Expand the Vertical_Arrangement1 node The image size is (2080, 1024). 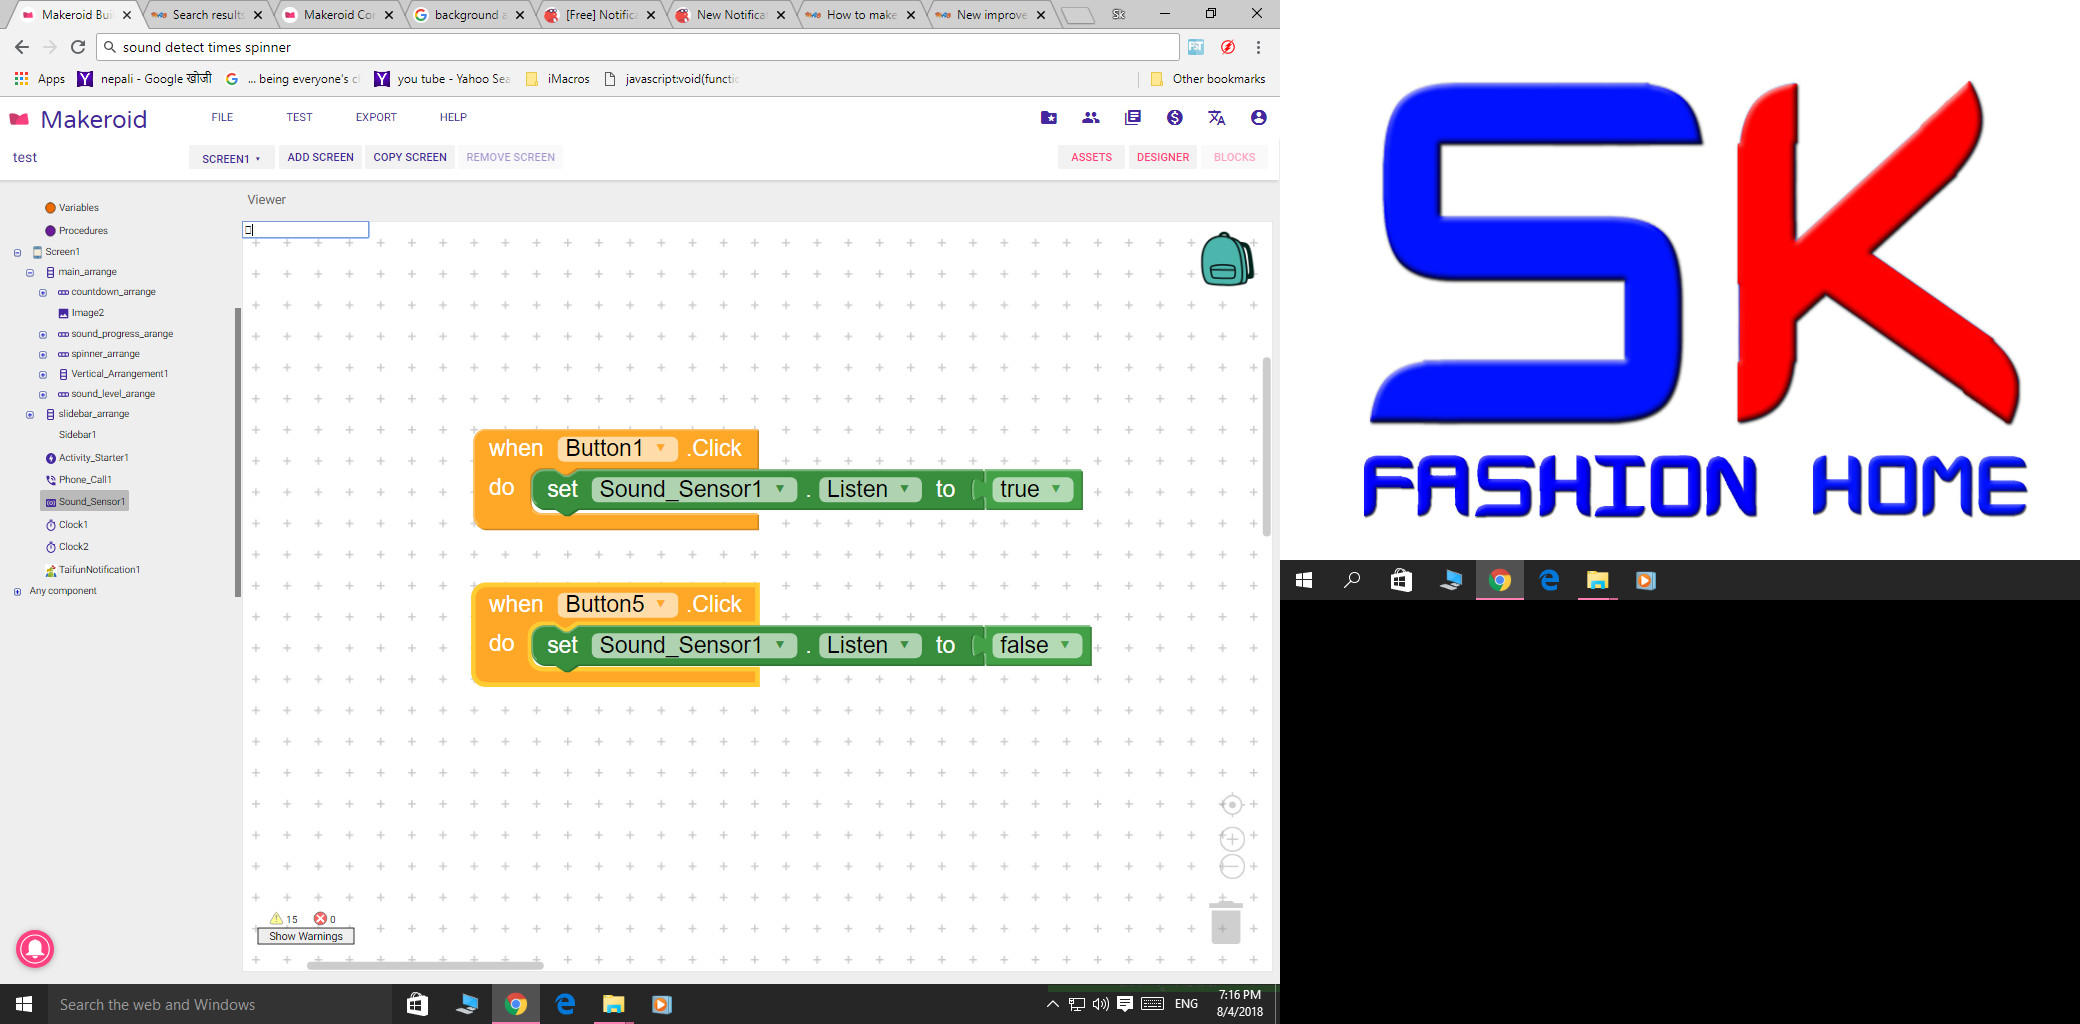click(43, 374)
